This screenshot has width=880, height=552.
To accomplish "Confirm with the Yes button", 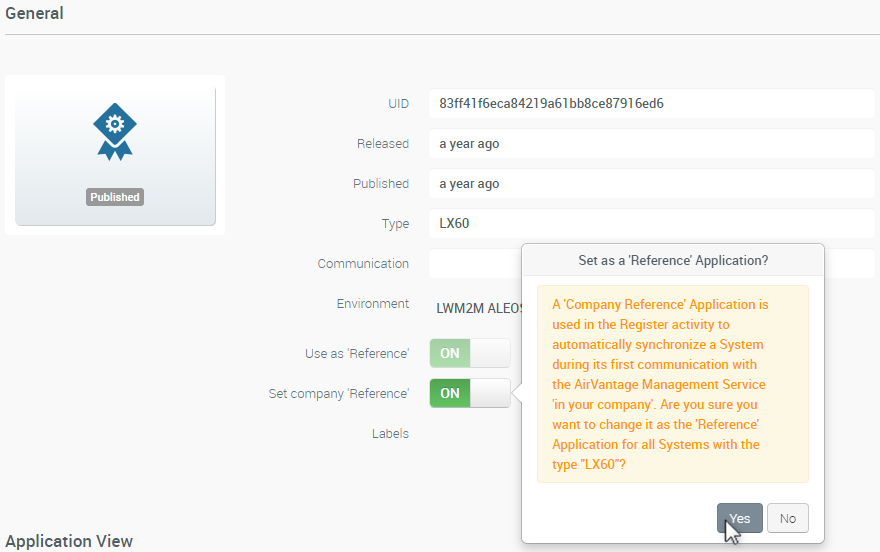I will [x=739, y=518].
